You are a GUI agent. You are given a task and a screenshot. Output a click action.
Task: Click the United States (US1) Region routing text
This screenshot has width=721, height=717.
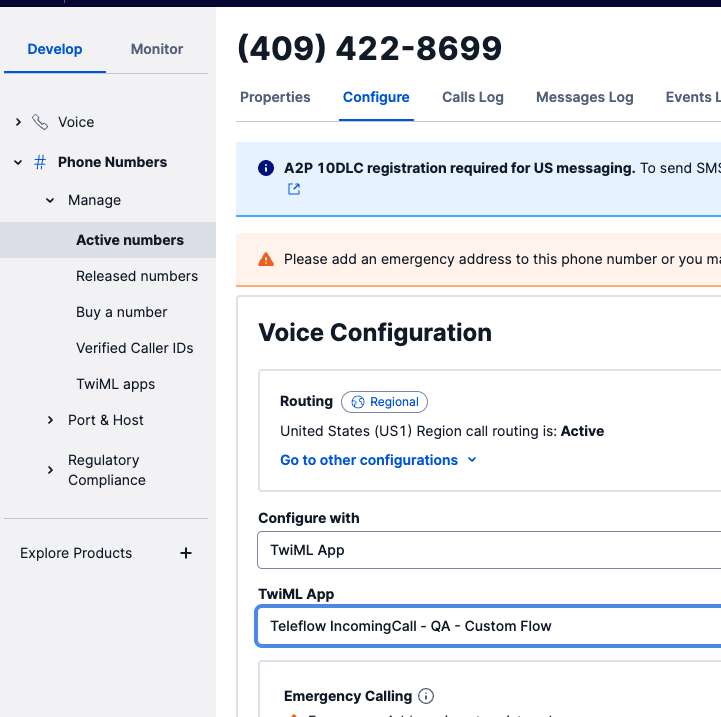[x=442, y=431]
